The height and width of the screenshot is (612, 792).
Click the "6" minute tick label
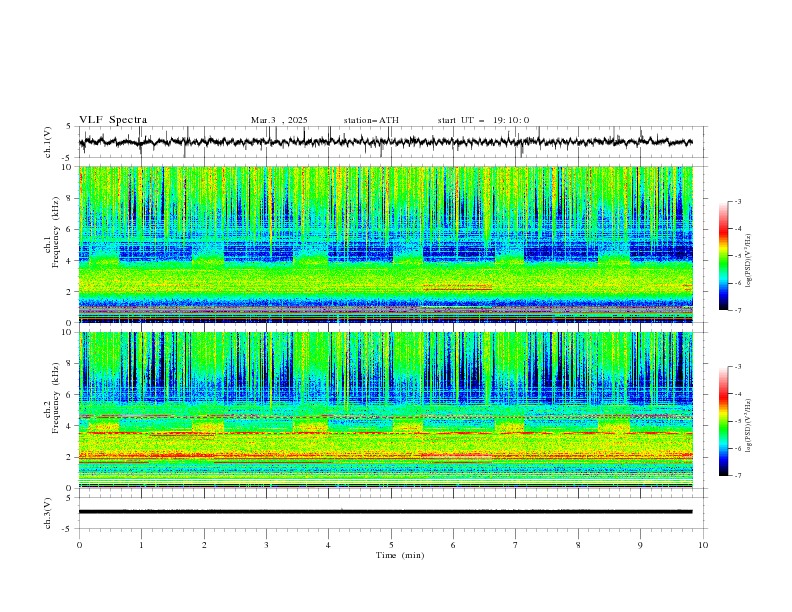click(453, 545)
